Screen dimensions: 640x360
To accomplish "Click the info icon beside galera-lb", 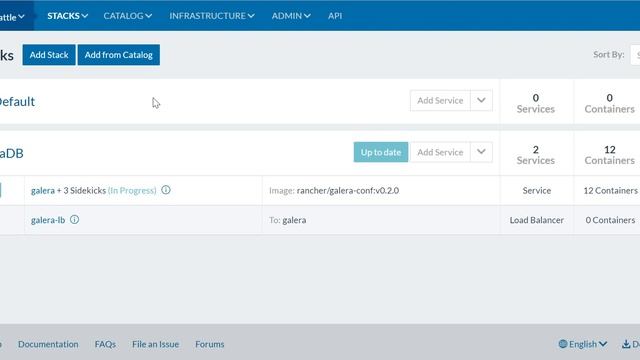I will [x=74, y=220].
